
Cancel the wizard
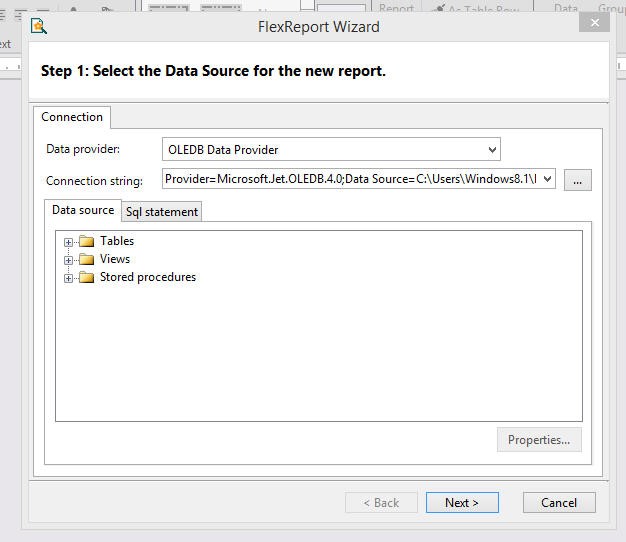point(559,502)
